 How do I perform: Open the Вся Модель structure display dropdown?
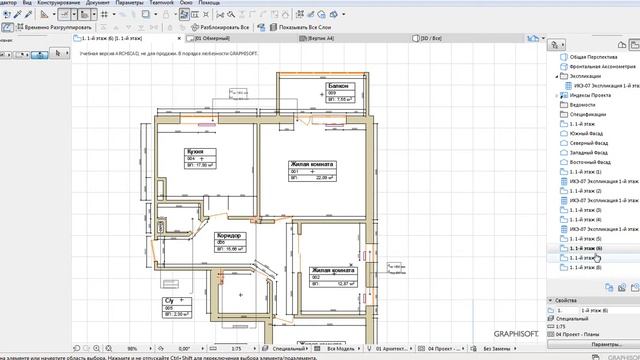click(x=359, y=349)
